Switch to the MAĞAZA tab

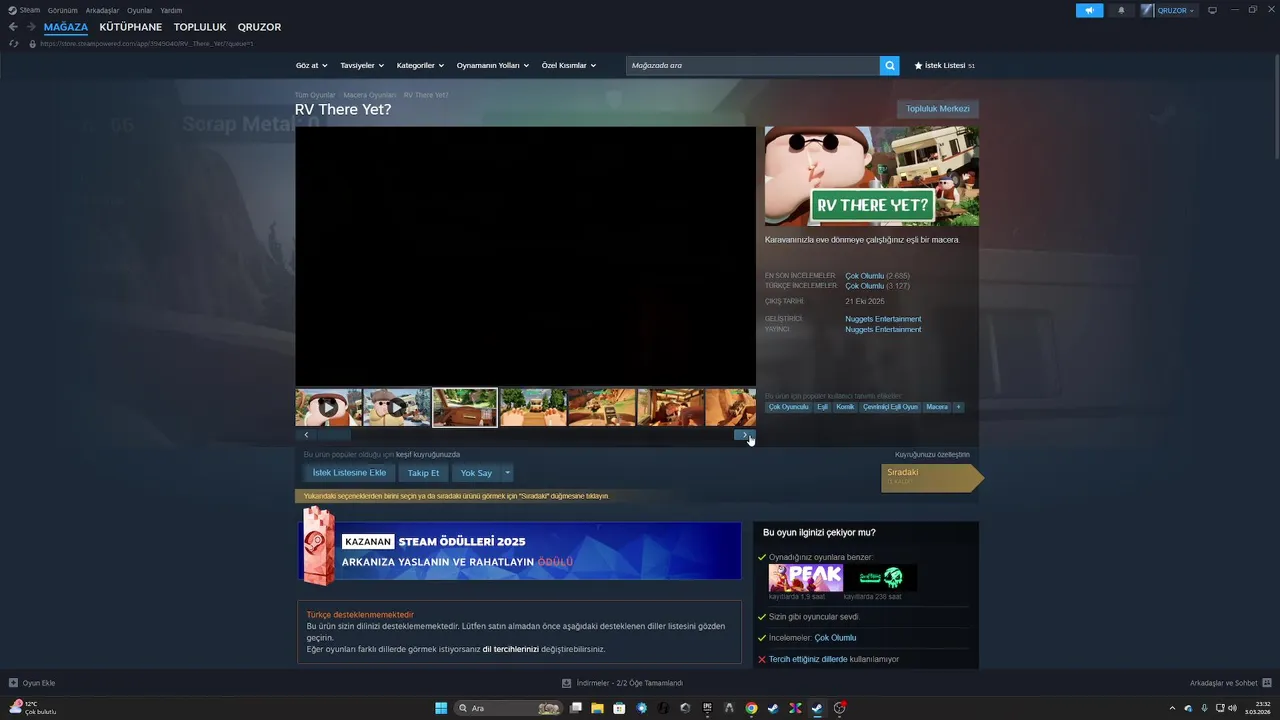pyautogui.click(x=66, y=27)
